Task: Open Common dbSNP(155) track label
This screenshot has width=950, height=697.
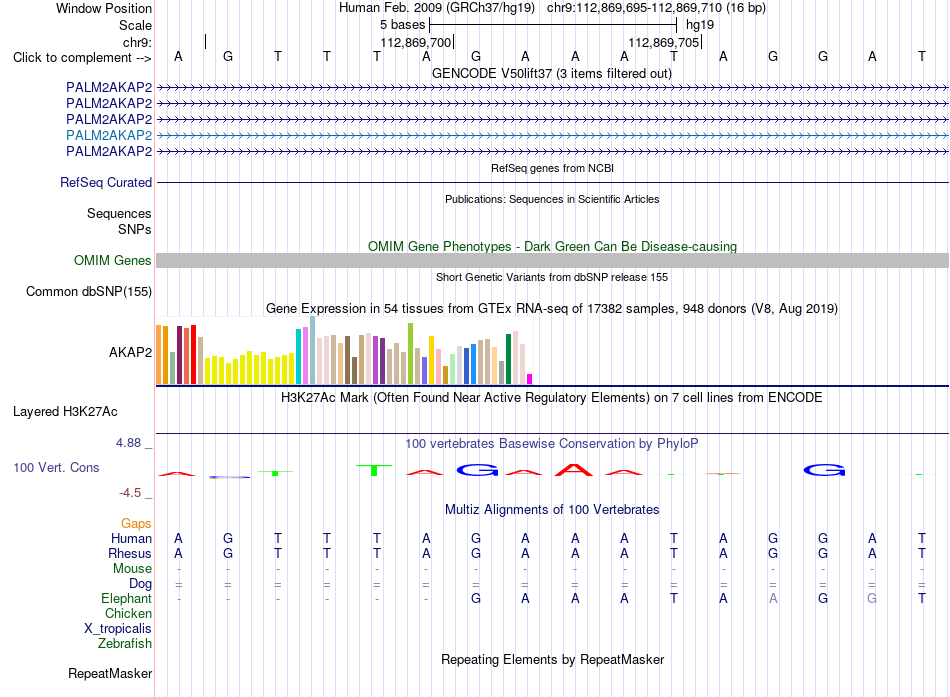Action: 89,292
